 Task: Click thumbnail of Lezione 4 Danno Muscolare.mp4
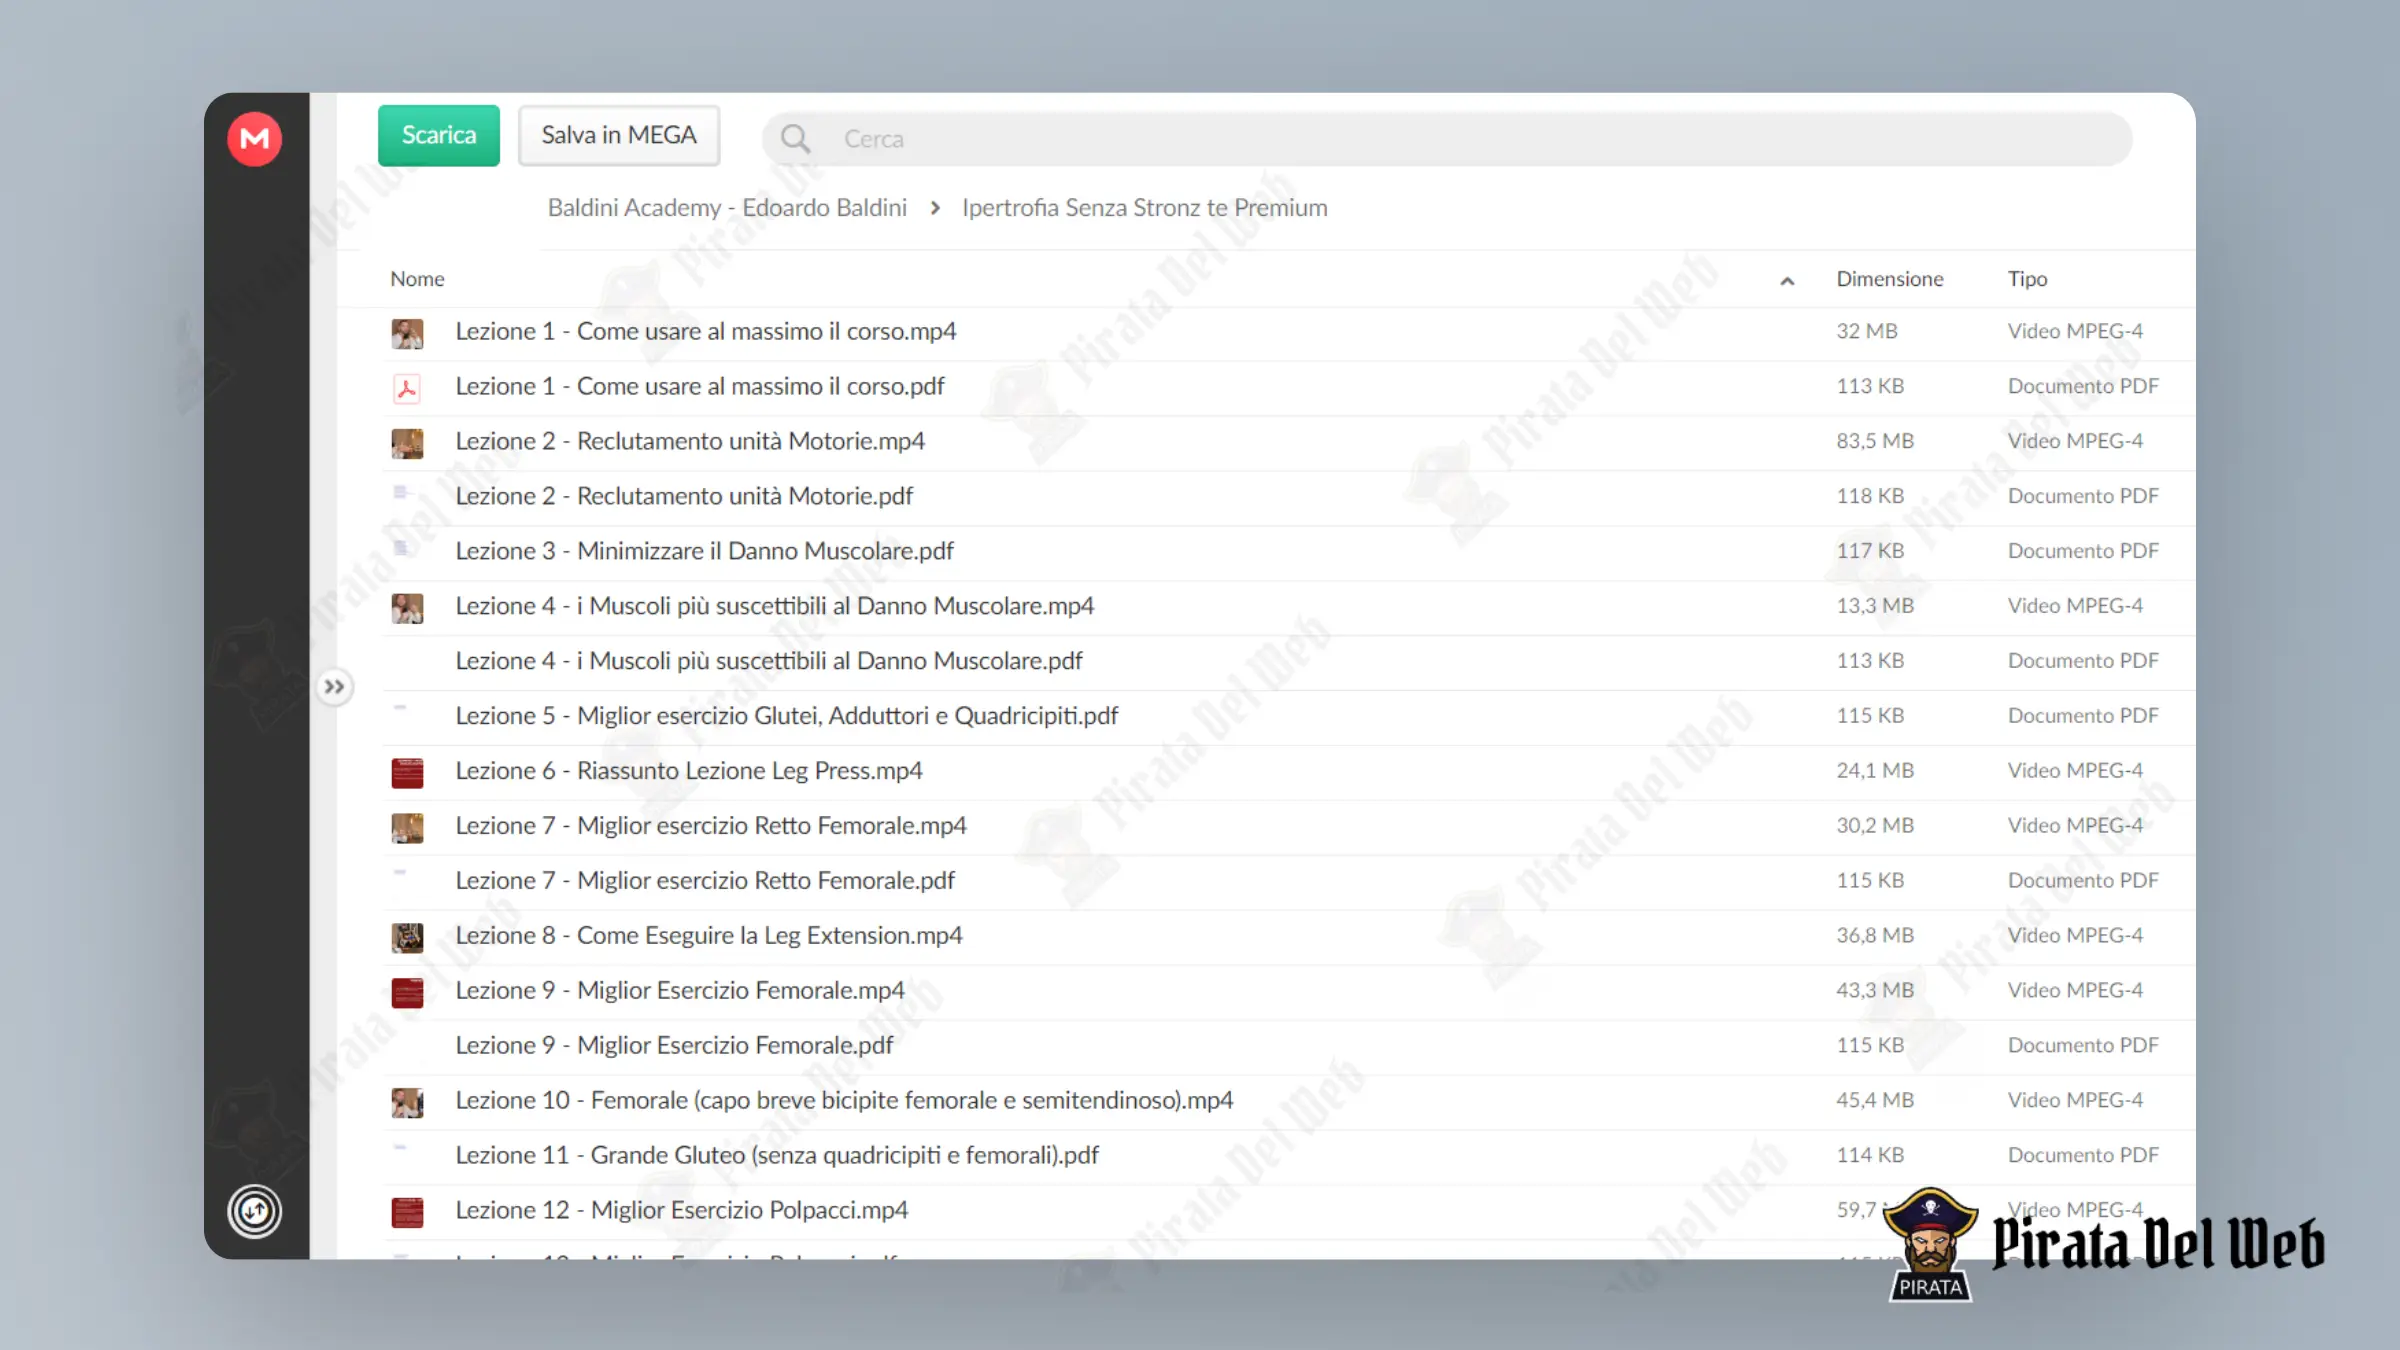[x=407, y=608]
